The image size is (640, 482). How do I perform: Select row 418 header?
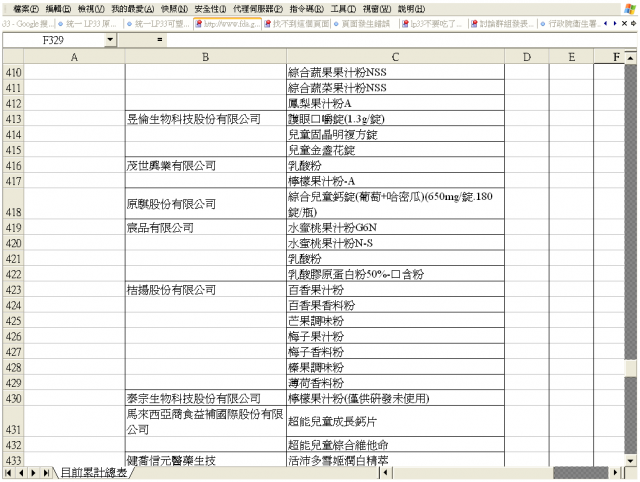point(13,204)
